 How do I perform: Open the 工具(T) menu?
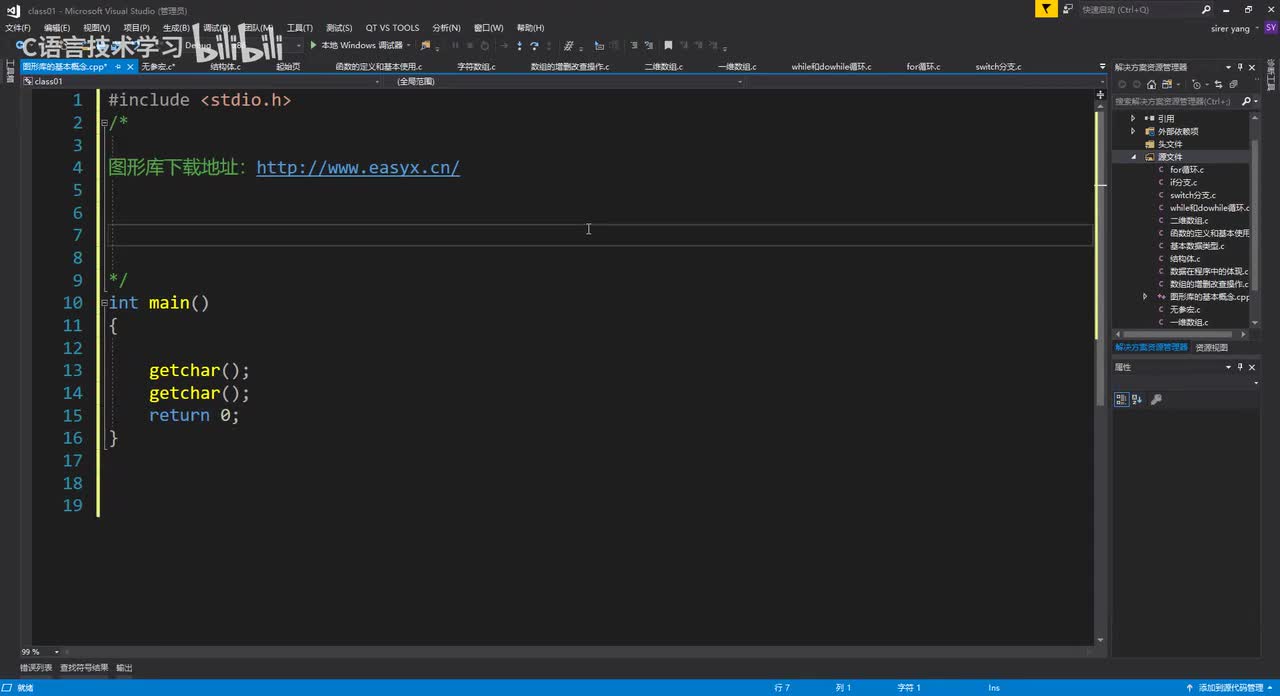(x=300, y=28)
